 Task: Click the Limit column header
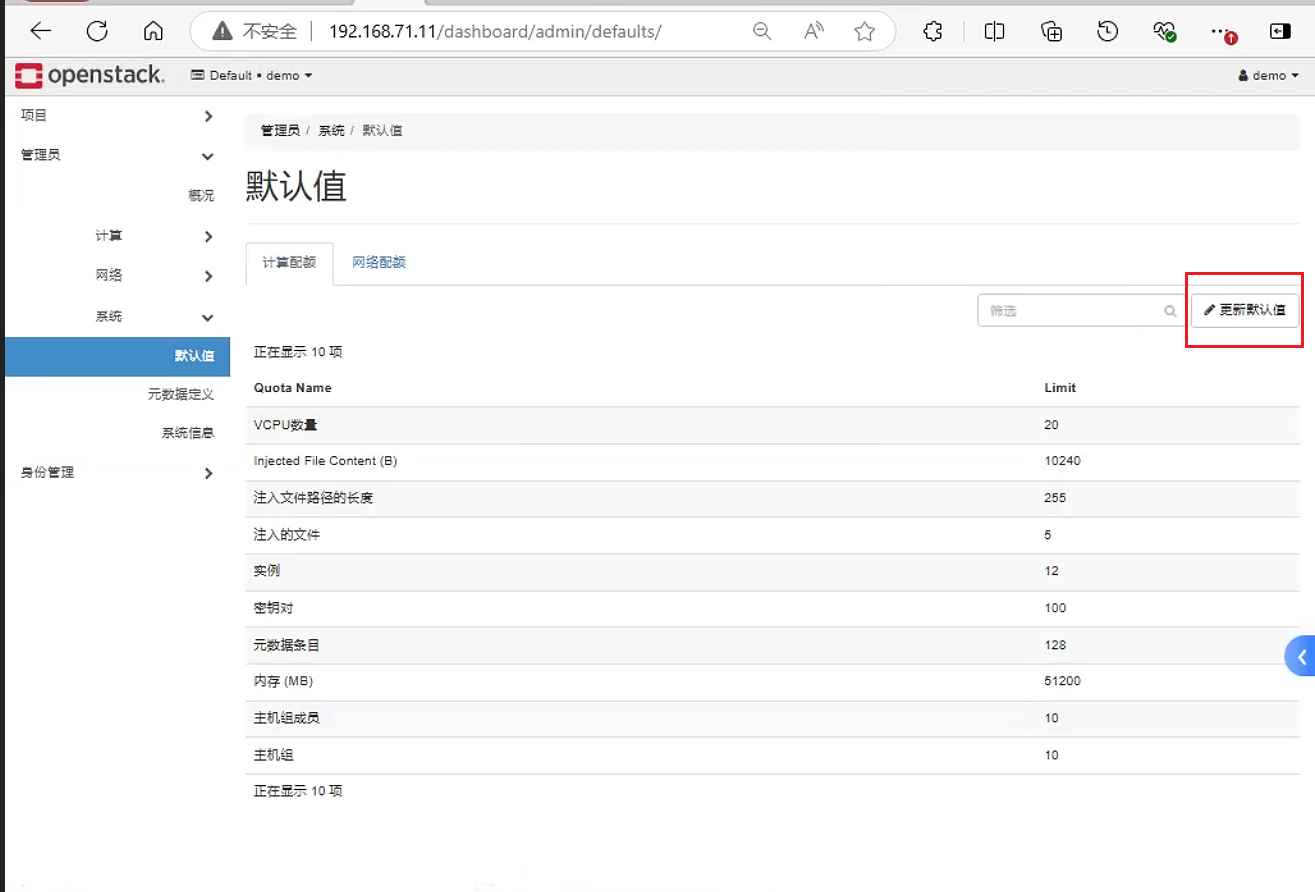pos(1060,387)
